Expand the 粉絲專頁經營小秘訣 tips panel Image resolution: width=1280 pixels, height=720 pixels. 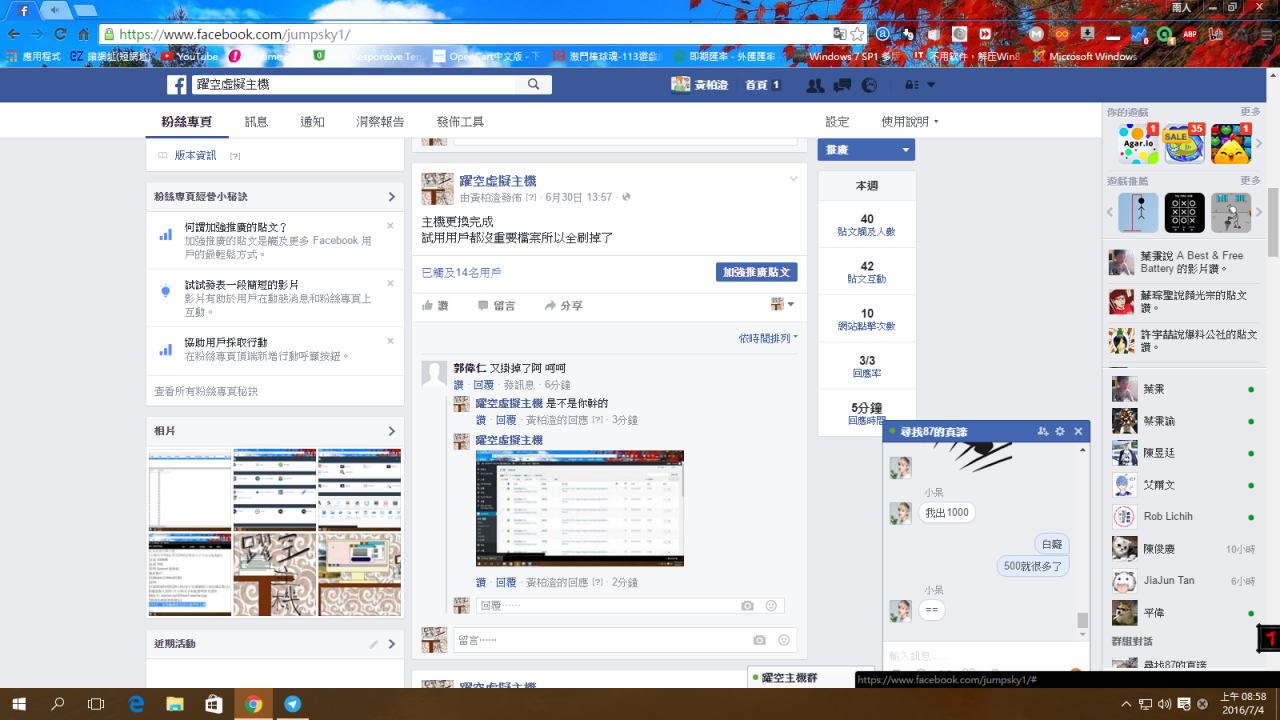(x=391, y=197)
